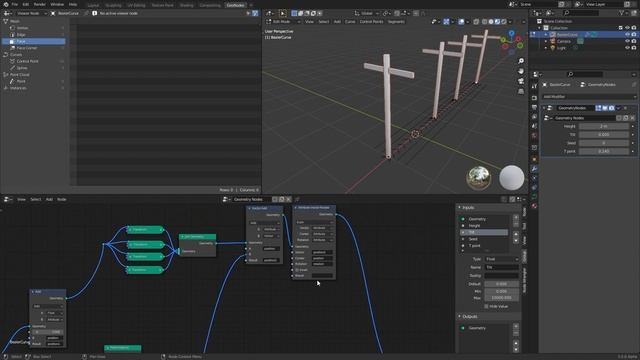The height and width of the screenshot is (360, 640).
Task: Click the outliner search field
Action: (x=580, y=13)
